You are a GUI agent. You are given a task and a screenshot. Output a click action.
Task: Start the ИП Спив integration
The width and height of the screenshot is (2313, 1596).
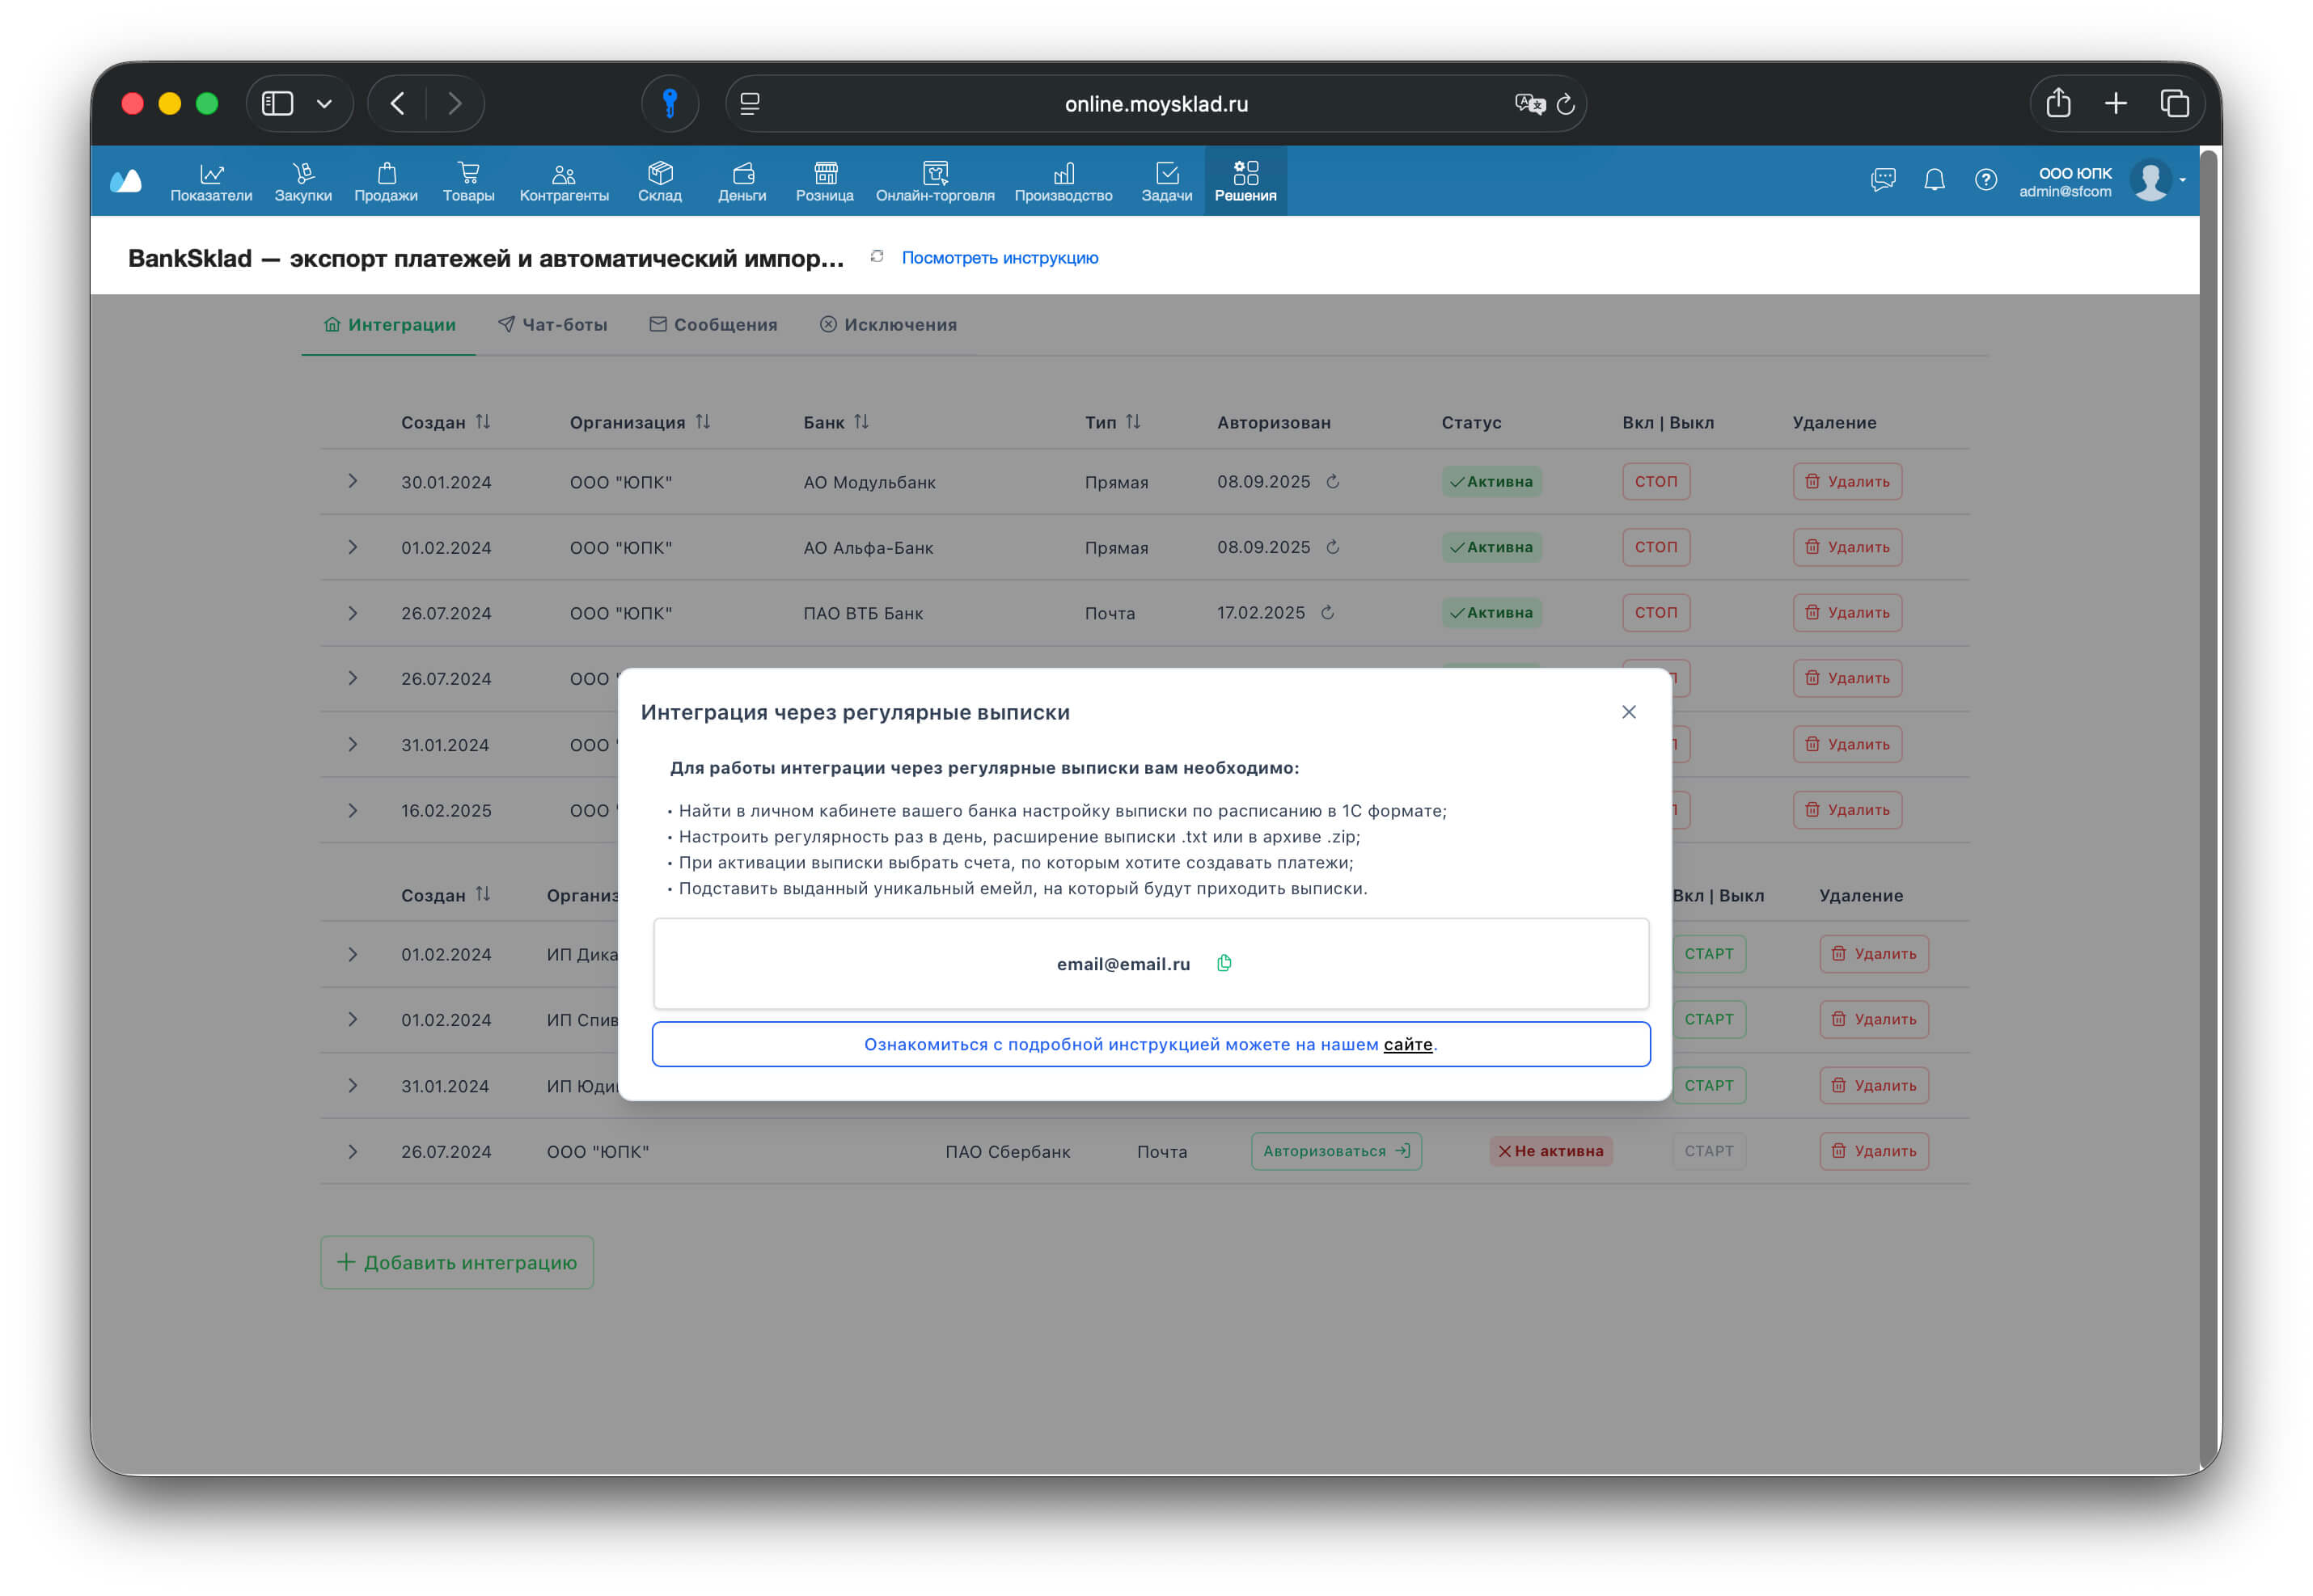coord(1709,1019)
